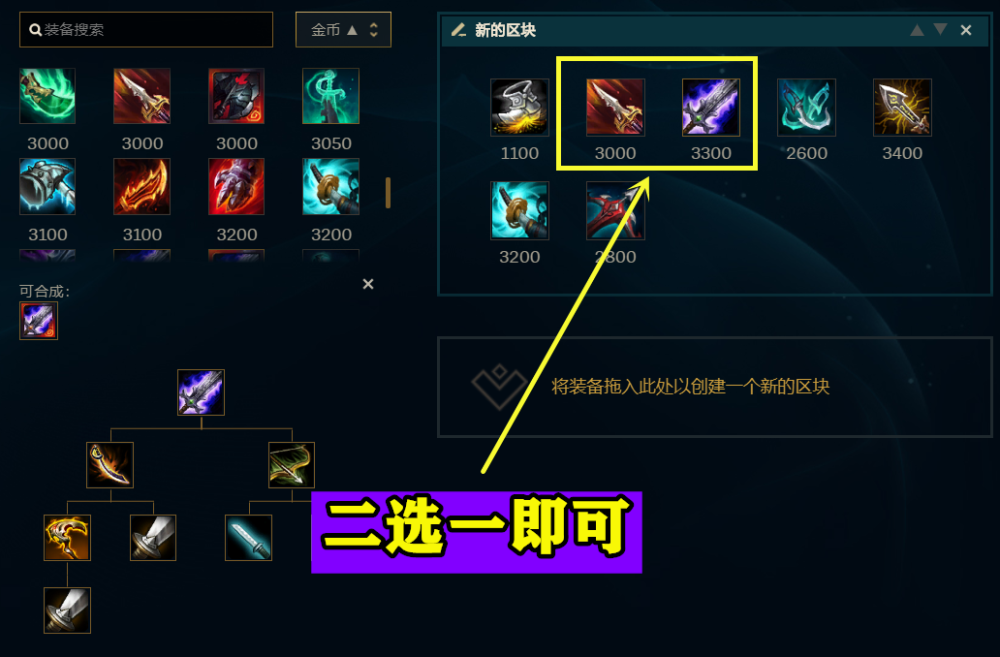Select the 2600 gold teal item in the block

[806, 107]
